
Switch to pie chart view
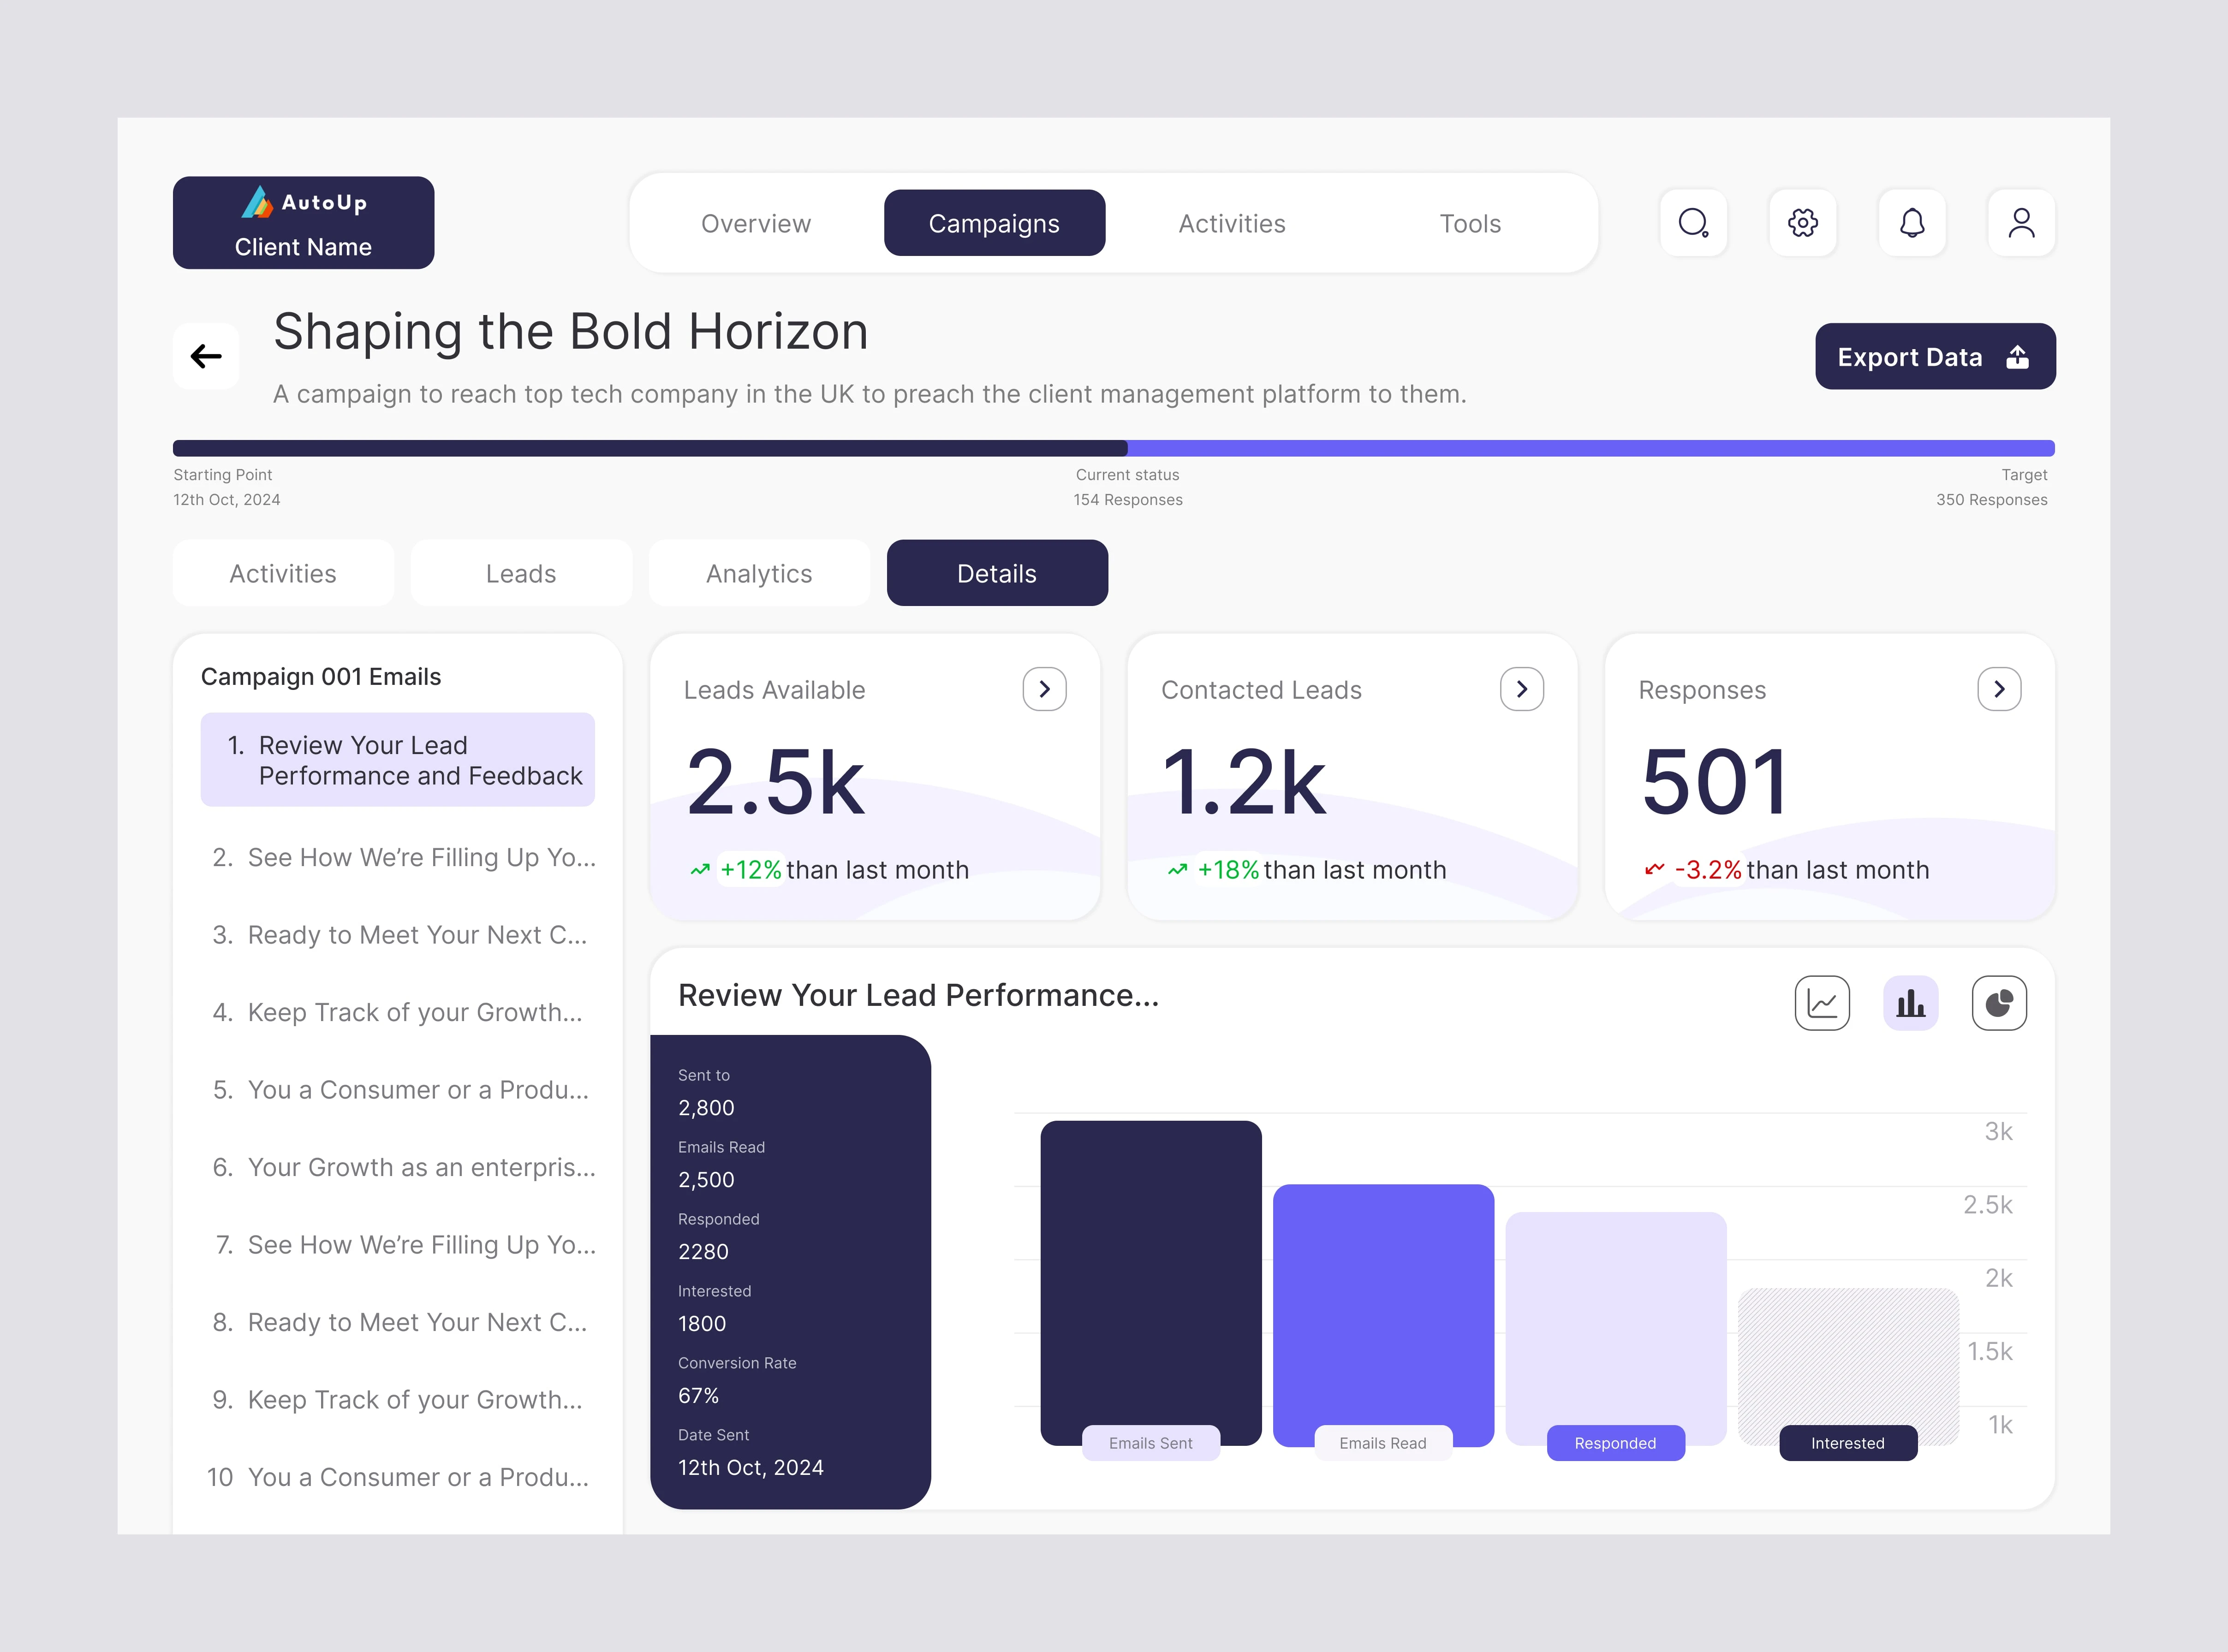1999,1003
